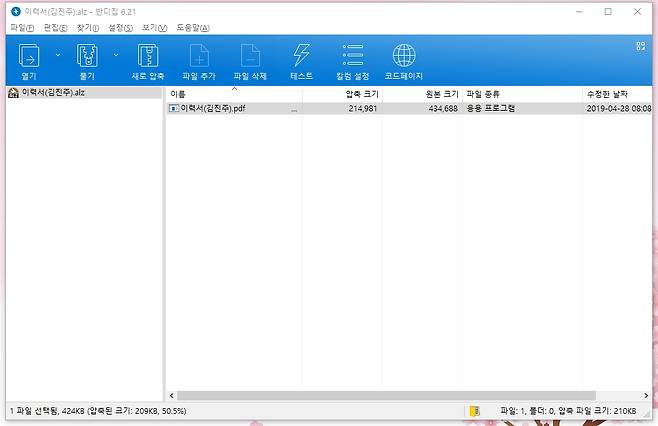Expand the dropdown arrow next to 풀기

(x=116, y=55)
